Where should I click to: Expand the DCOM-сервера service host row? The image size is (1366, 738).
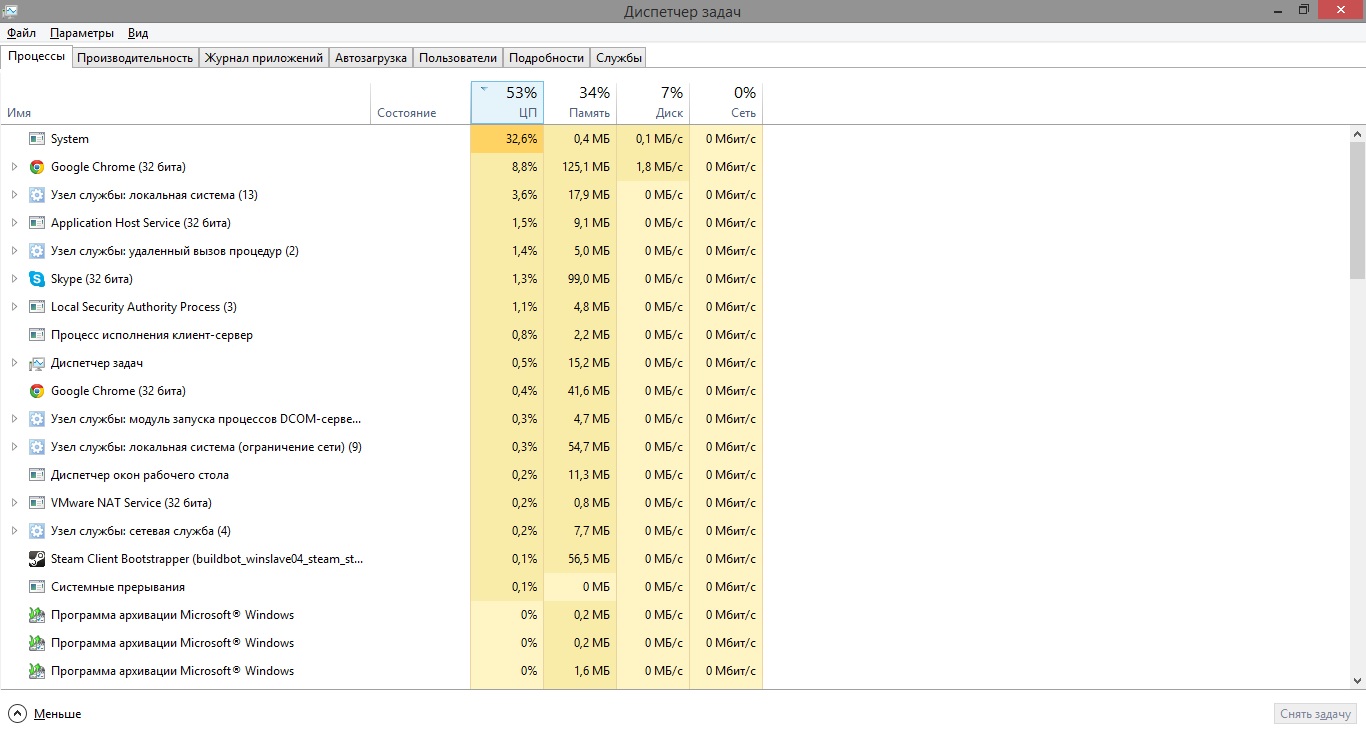coord(14,419)
